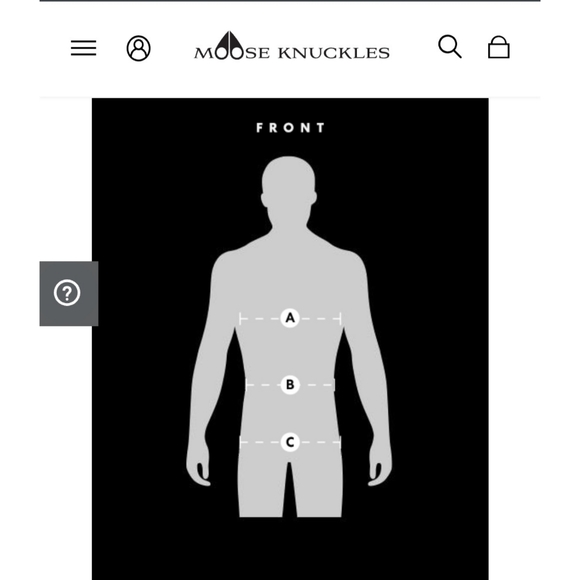
Task: Click the dashed line left of marker C
Action: (x=260, y=442)
